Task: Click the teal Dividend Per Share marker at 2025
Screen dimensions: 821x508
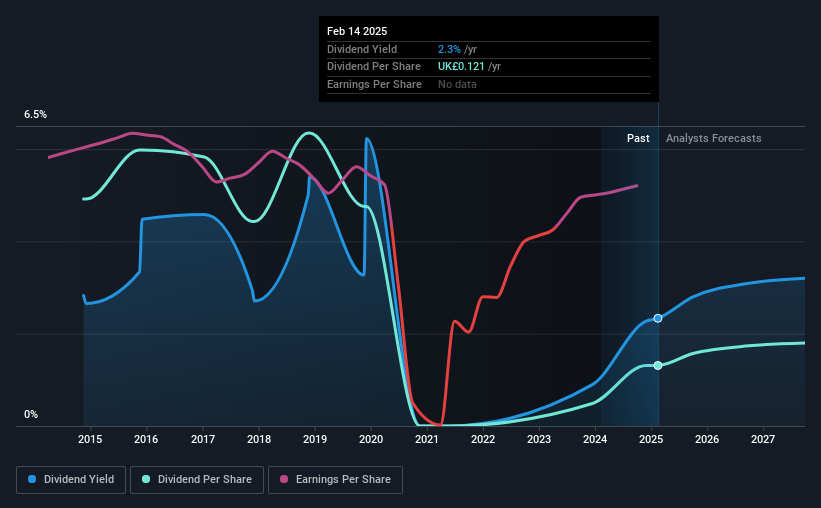Action: (658, 366)
